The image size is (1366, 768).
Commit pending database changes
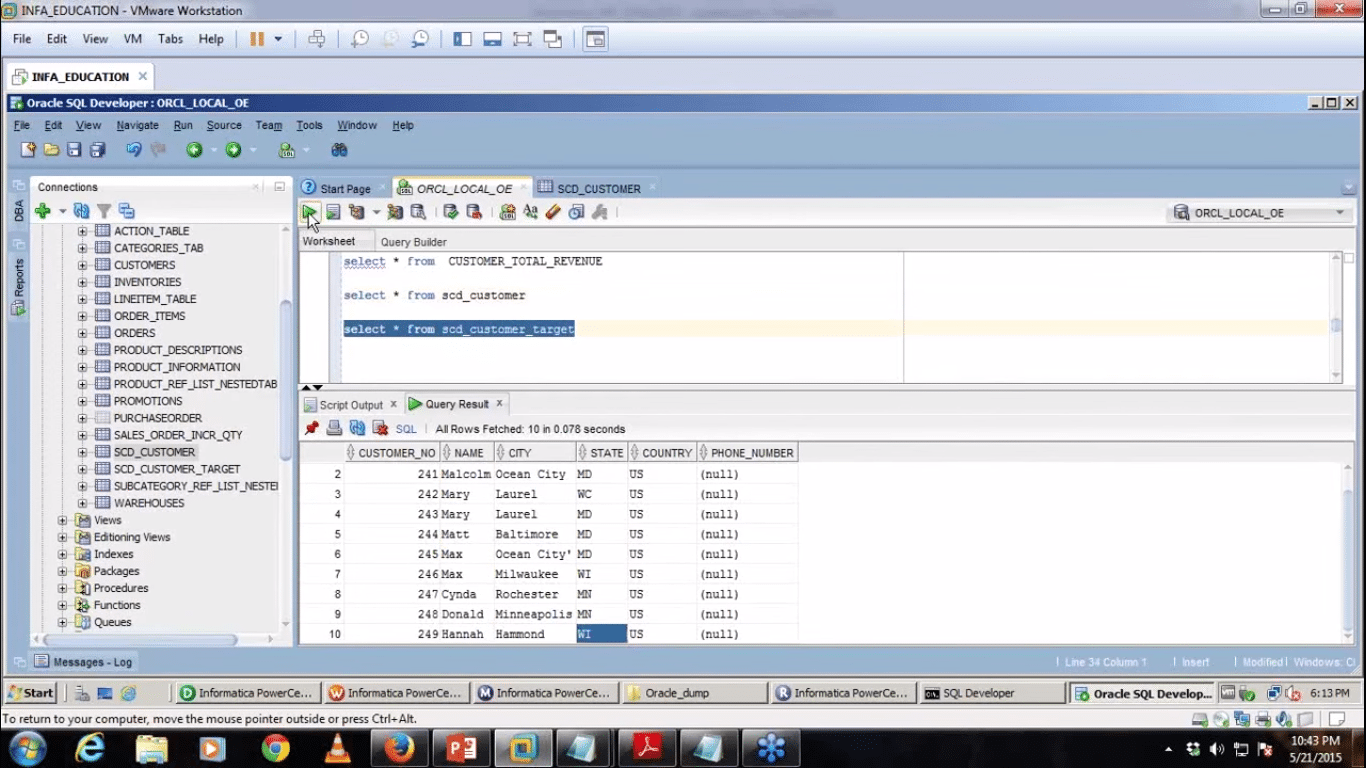(x=451, y=212)
